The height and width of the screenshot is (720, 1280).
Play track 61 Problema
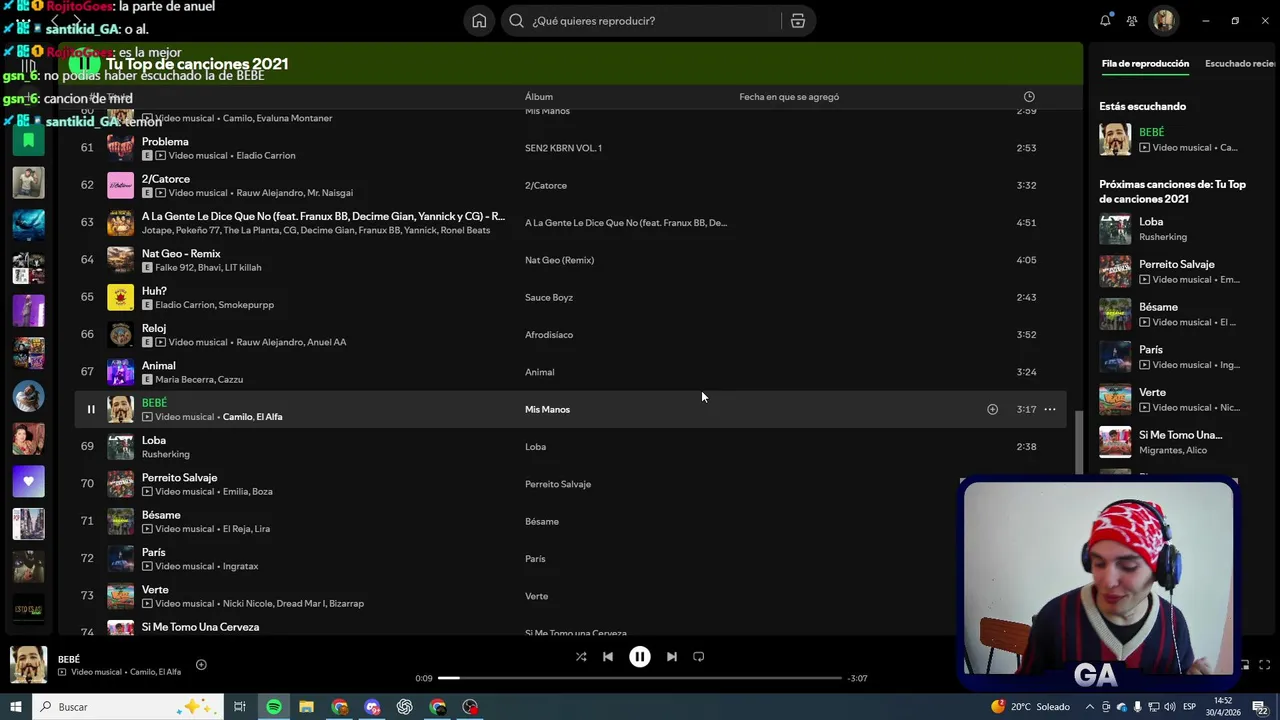click(87, 148)
